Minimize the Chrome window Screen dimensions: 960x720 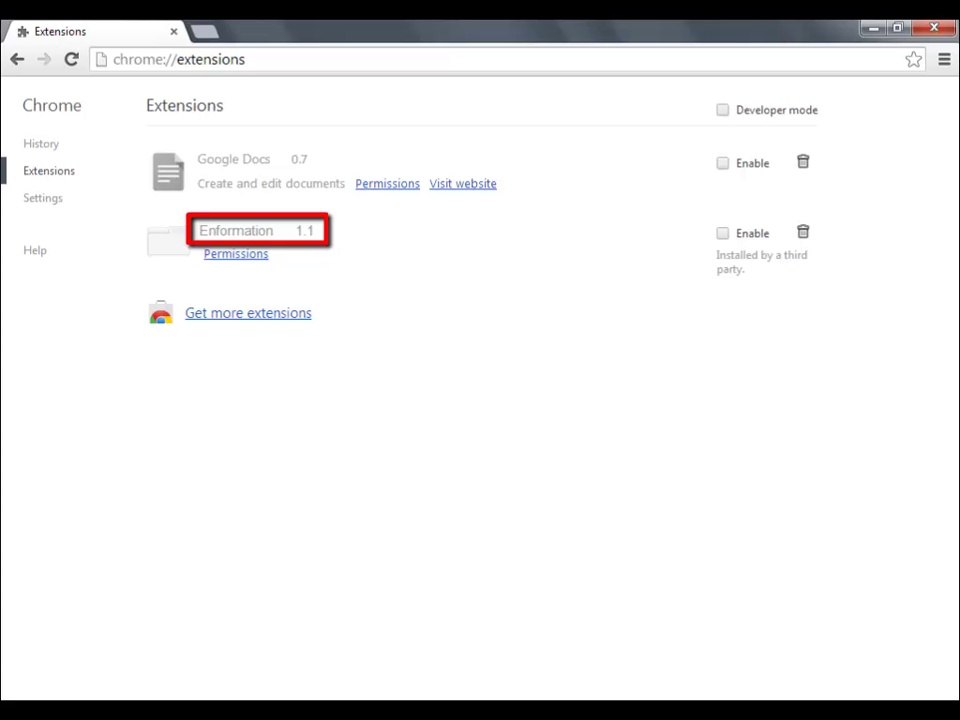(874, 28)
